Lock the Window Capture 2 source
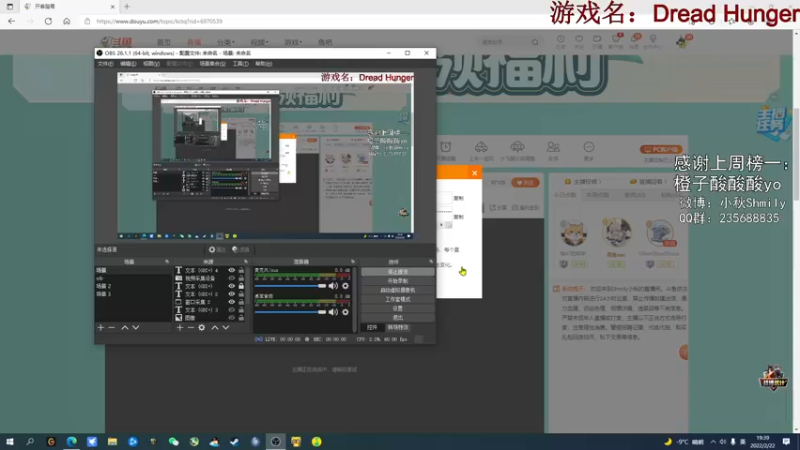The width and height of the screenshot is (800, 450). [x=241, y=302]
